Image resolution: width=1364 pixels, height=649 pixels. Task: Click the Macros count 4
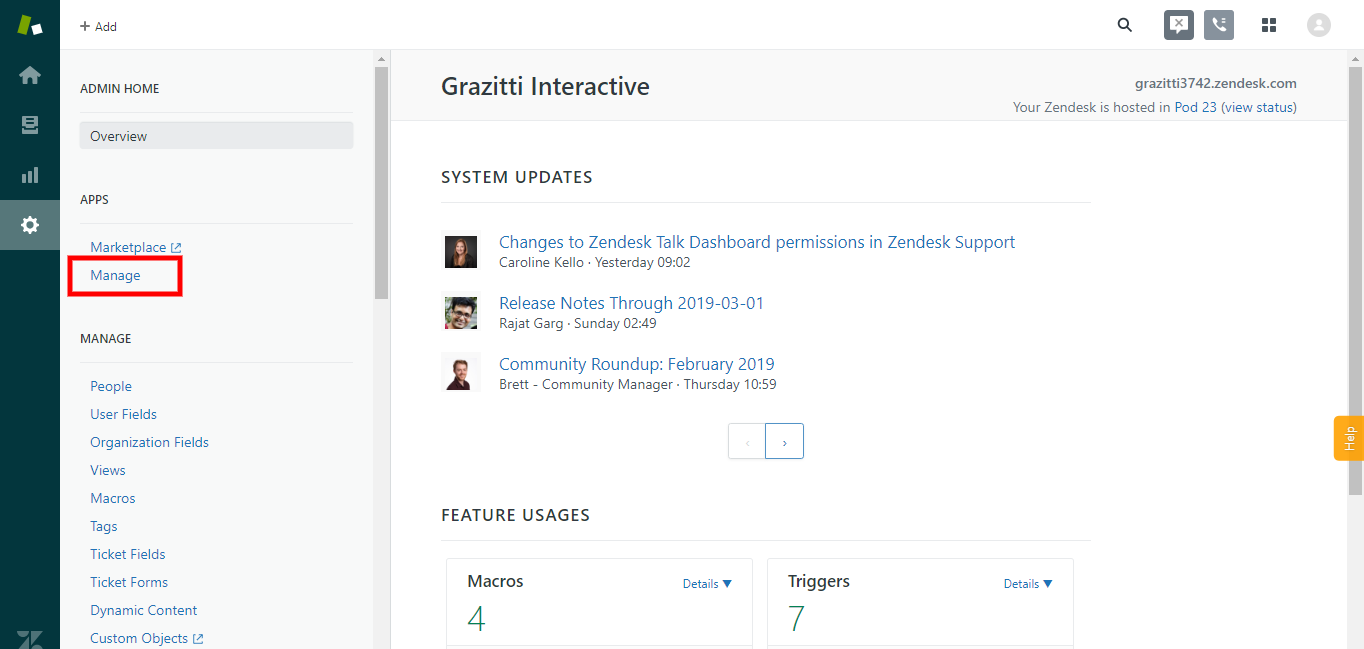[476, 619]
